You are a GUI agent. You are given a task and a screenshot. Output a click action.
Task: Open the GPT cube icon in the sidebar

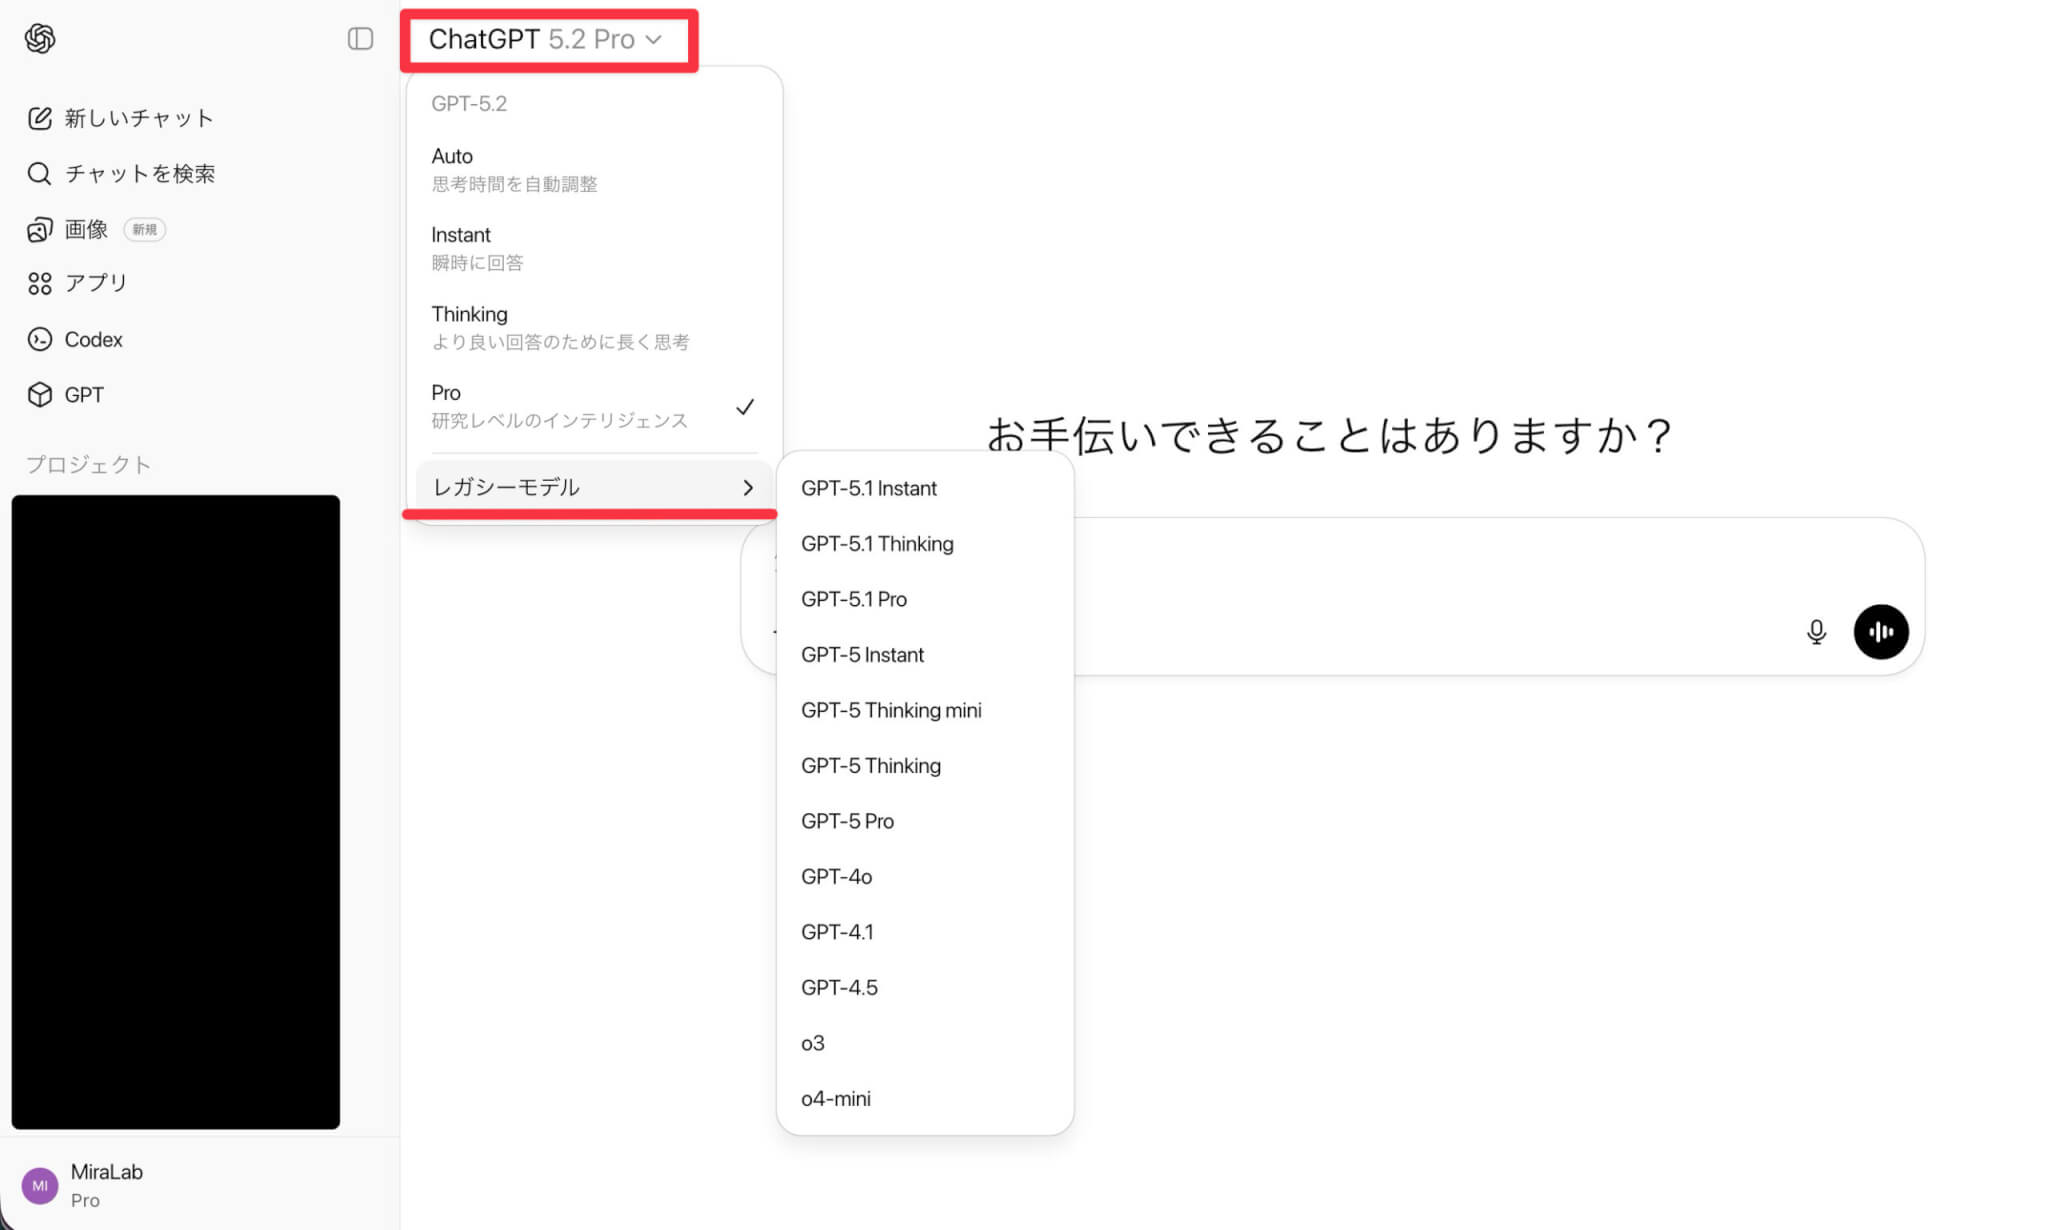click(x=39, y=395)
